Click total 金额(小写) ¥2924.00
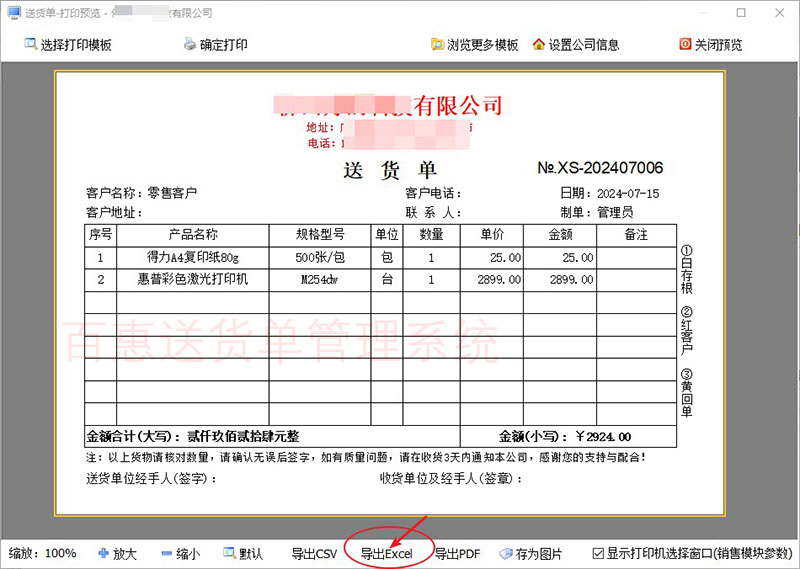Image resolution: width=800 pixels, height=569 pixels. (565, 437)
